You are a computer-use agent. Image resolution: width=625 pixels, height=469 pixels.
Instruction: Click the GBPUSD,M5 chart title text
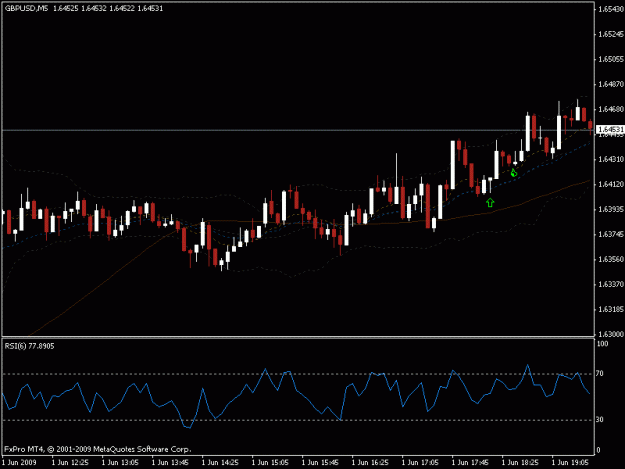point(26,8)
